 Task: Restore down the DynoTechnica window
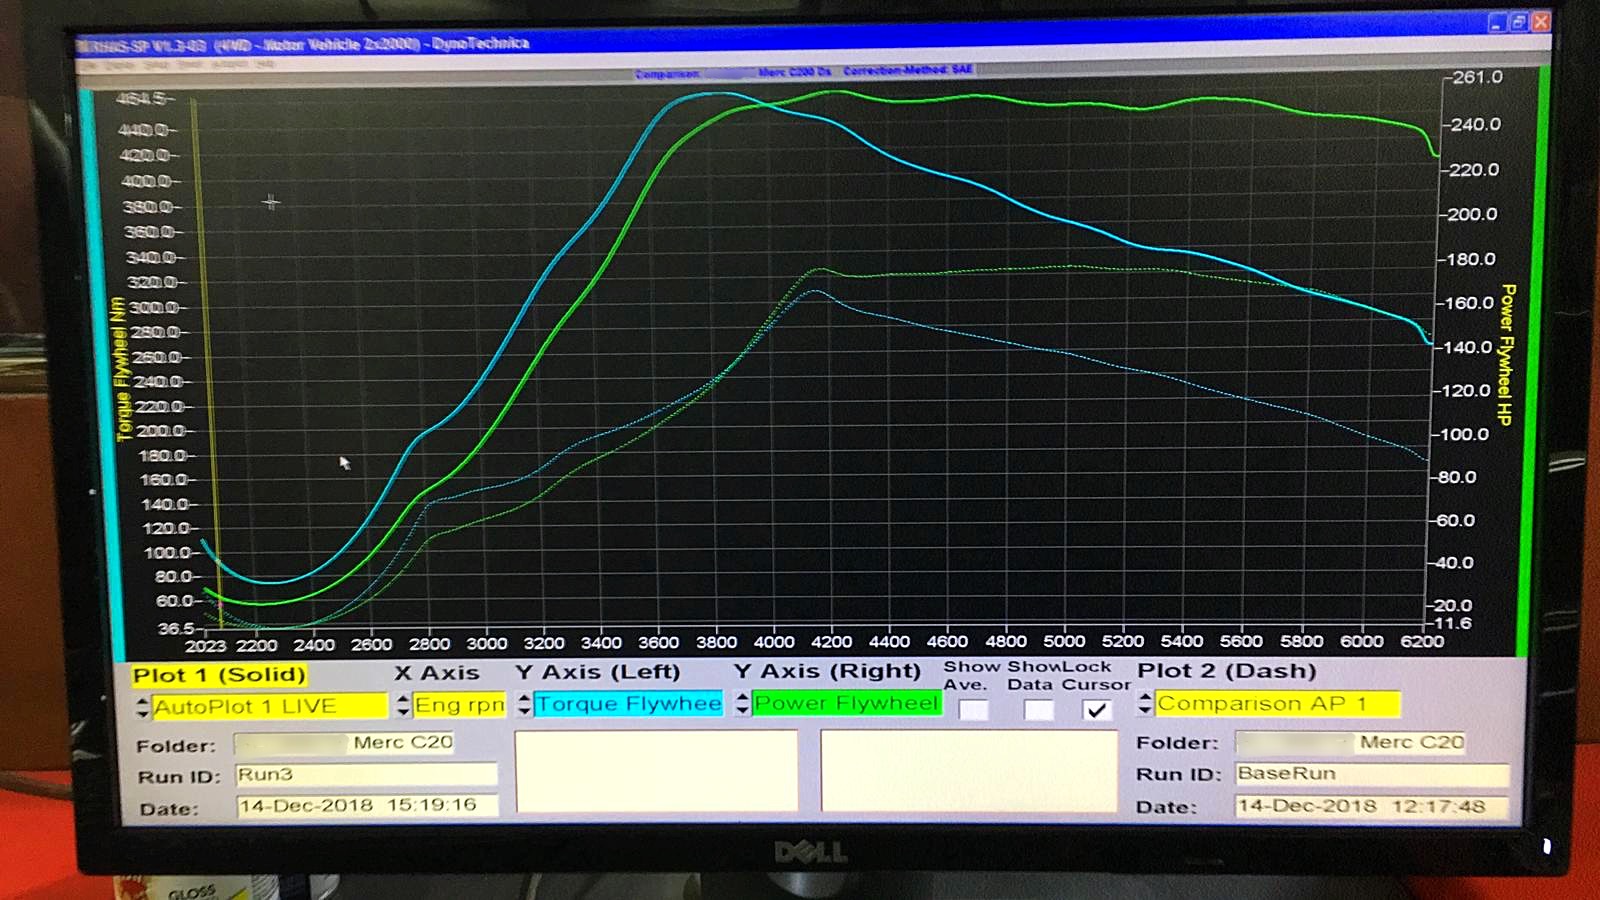1518,22
